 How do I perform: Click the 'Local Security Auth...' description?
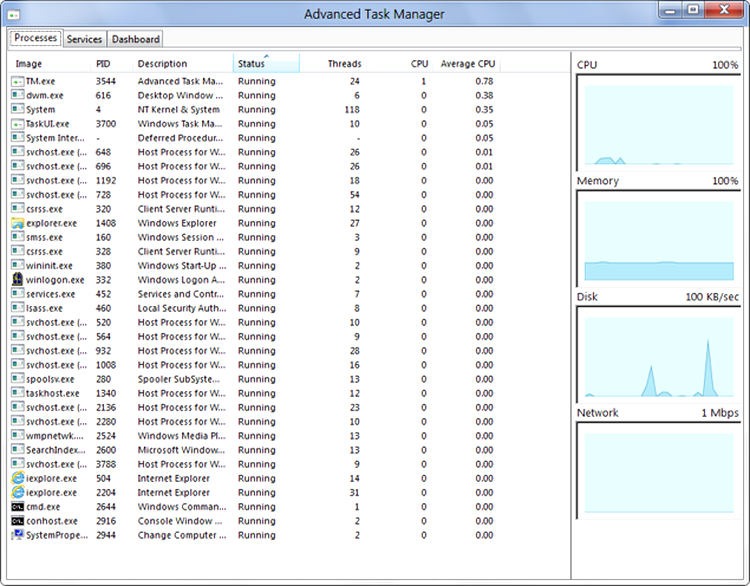click(182, 308)
